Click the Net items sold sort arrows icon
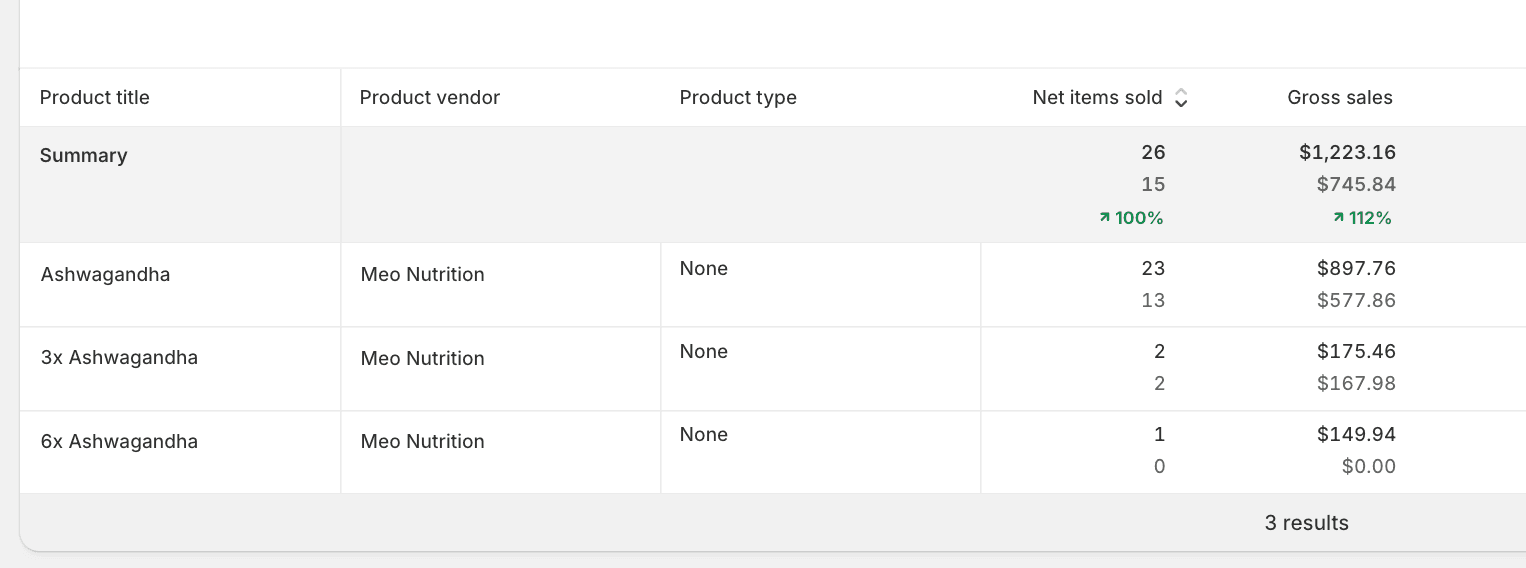 click(1181, 98)
